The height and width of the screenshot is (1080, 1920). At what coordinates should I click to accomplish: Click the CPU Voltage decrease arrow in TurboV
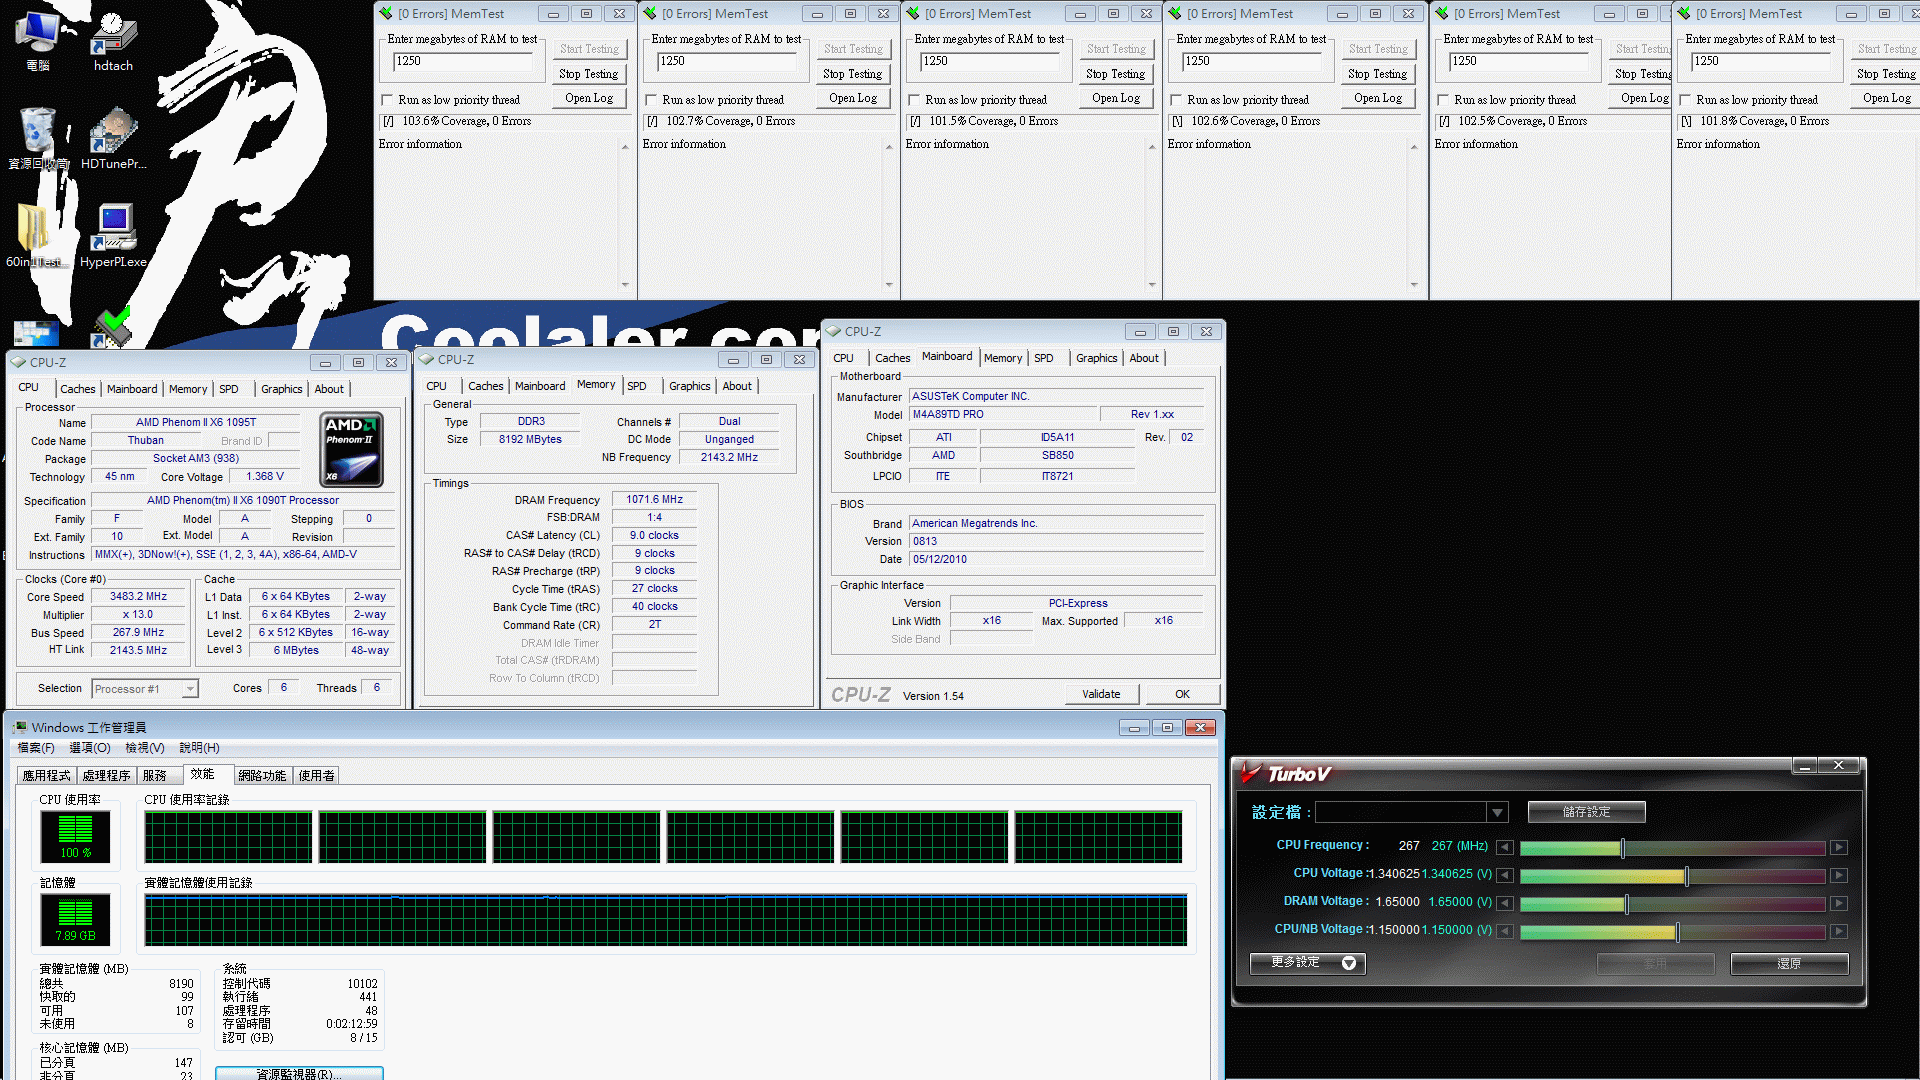tap(1504, 875)
